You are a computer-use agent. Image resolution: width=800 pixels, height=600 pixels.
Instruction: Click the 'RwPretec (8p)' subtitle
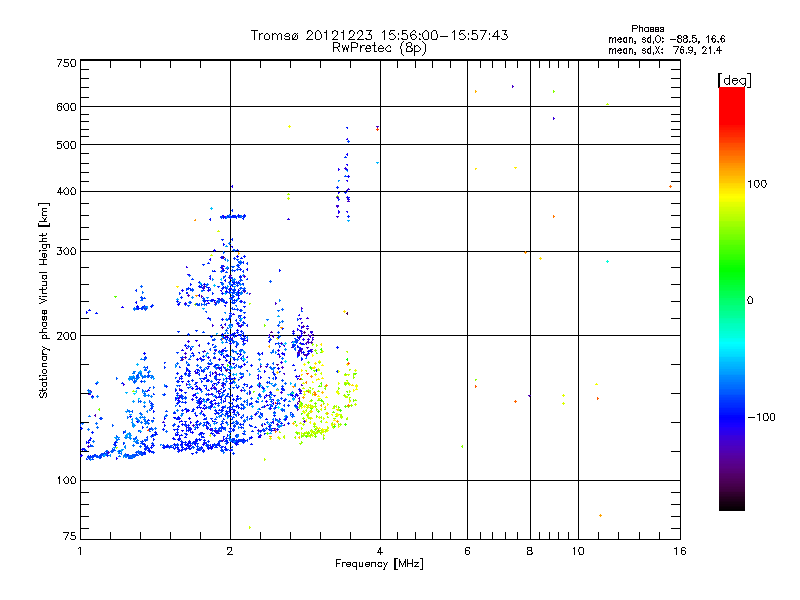coord(379,48)
